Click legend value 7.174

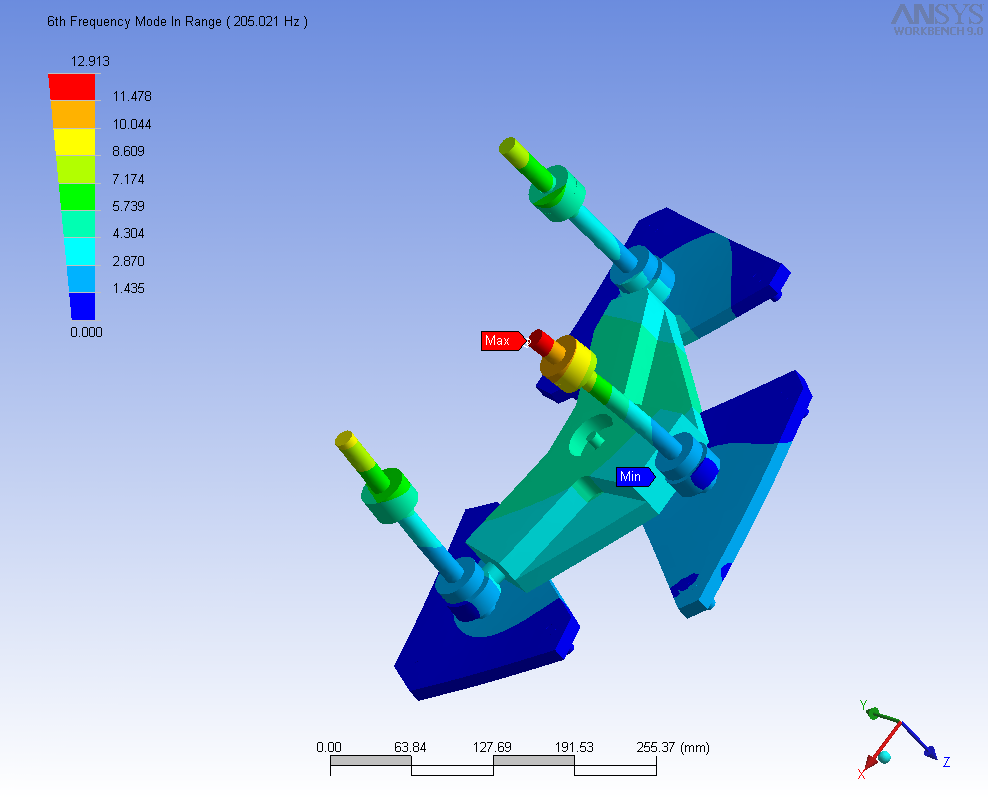pos(129,179)
